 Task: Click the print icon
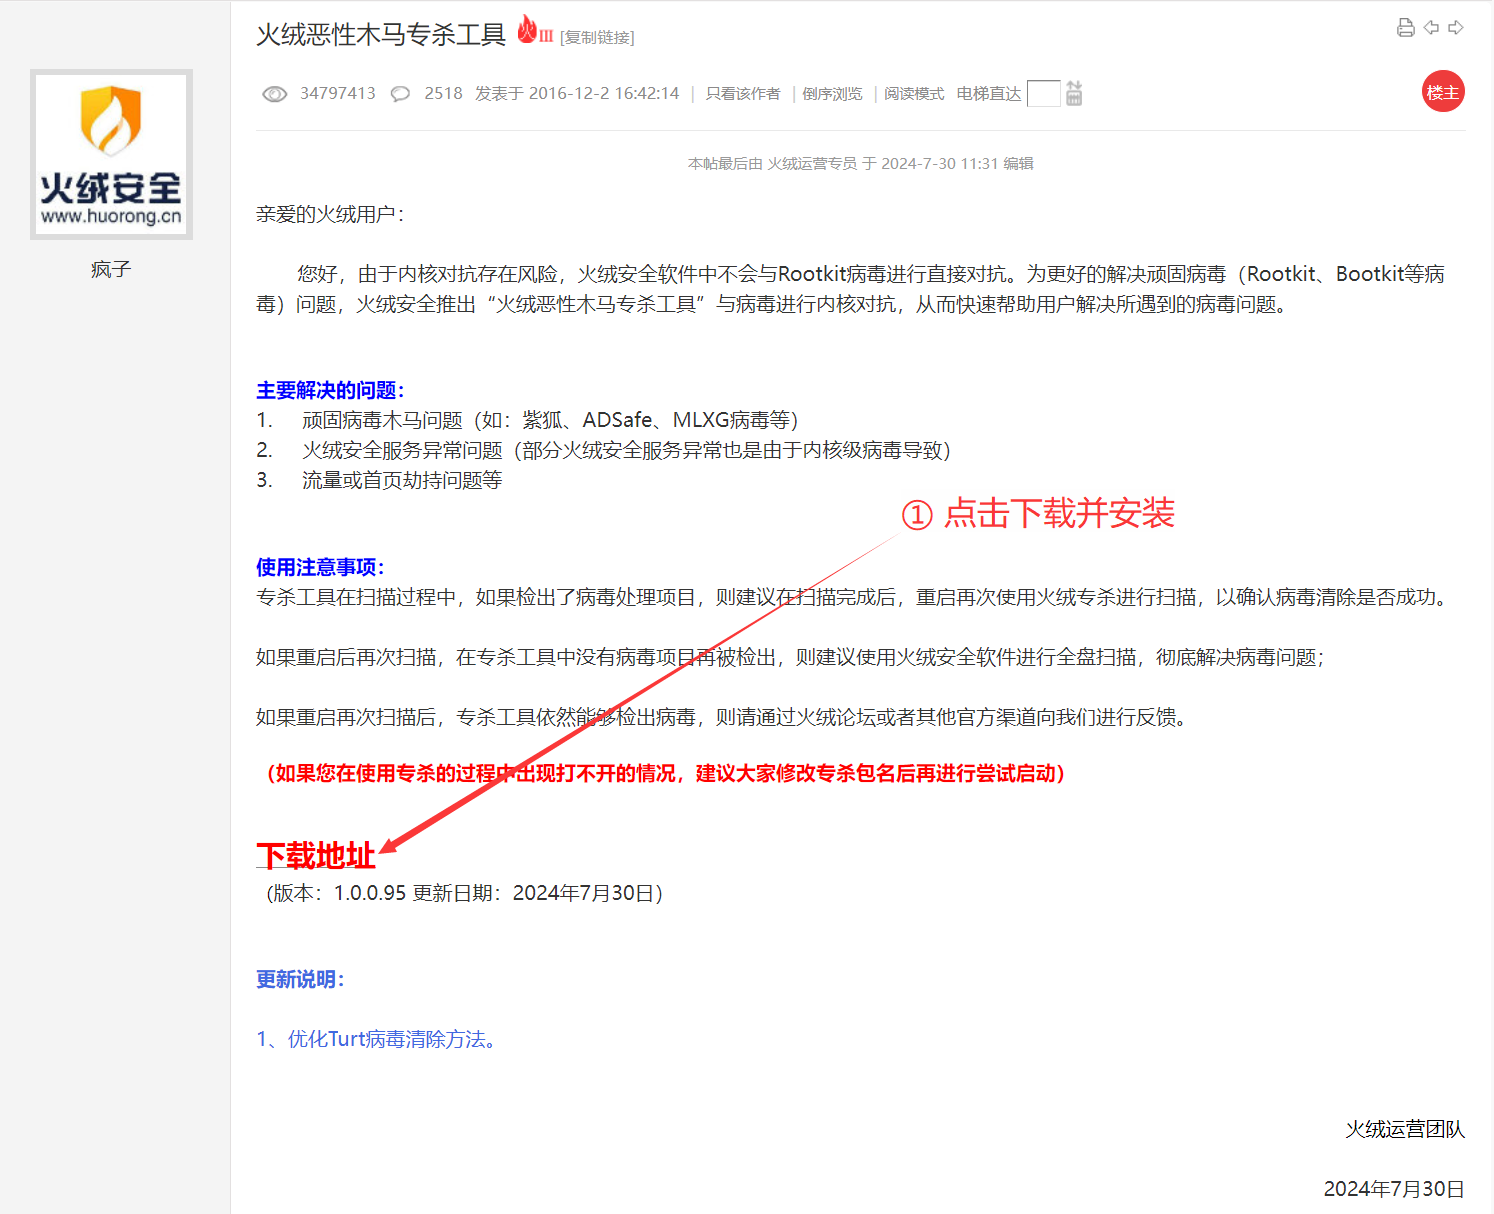tap(1405, 28)
